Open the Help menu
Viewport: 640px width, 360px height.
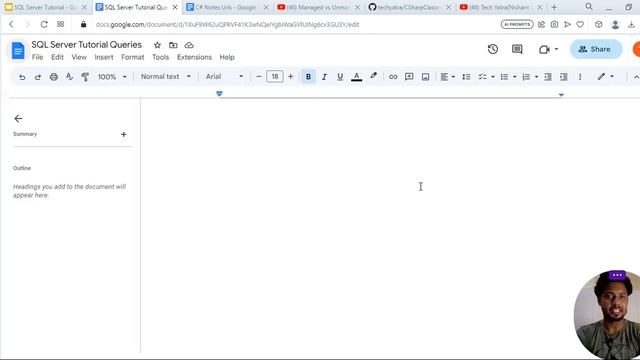click(x=227, y=57)
